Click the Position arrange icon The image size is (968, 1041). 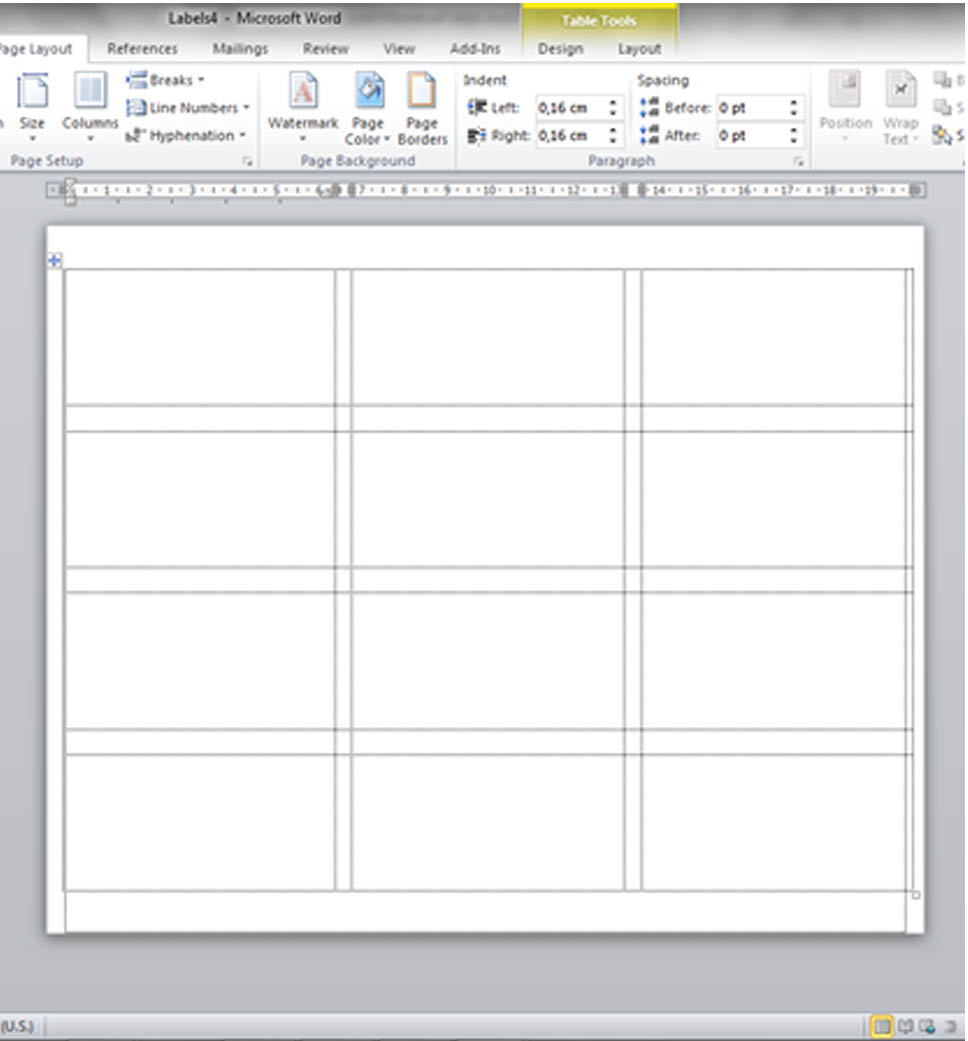(845, 89)
